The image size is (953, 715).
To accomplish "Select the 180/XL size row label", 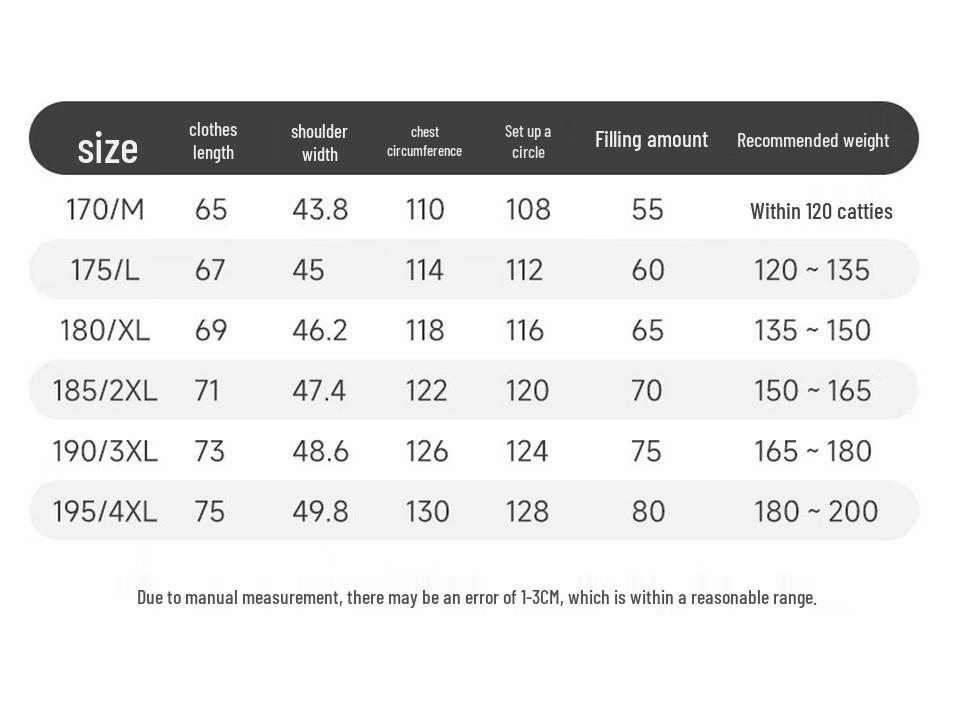I will pos(105,330).
